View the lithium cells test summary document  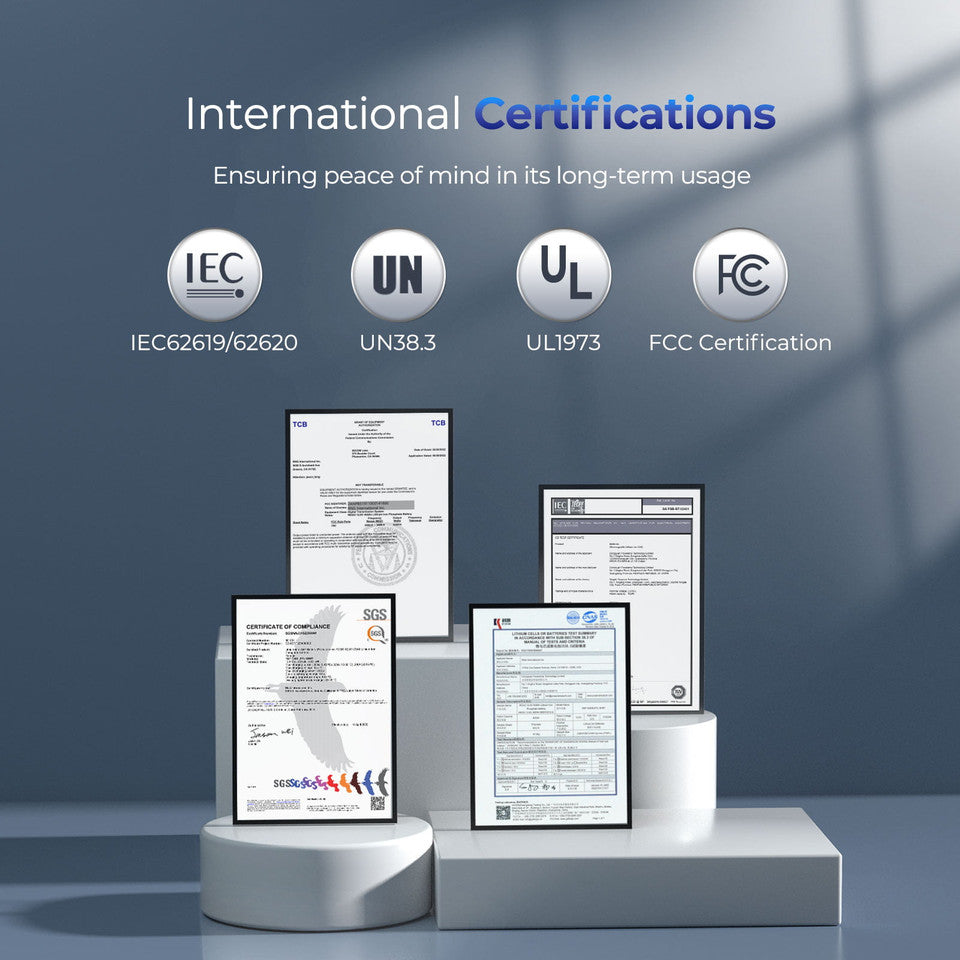click(550, 716)
